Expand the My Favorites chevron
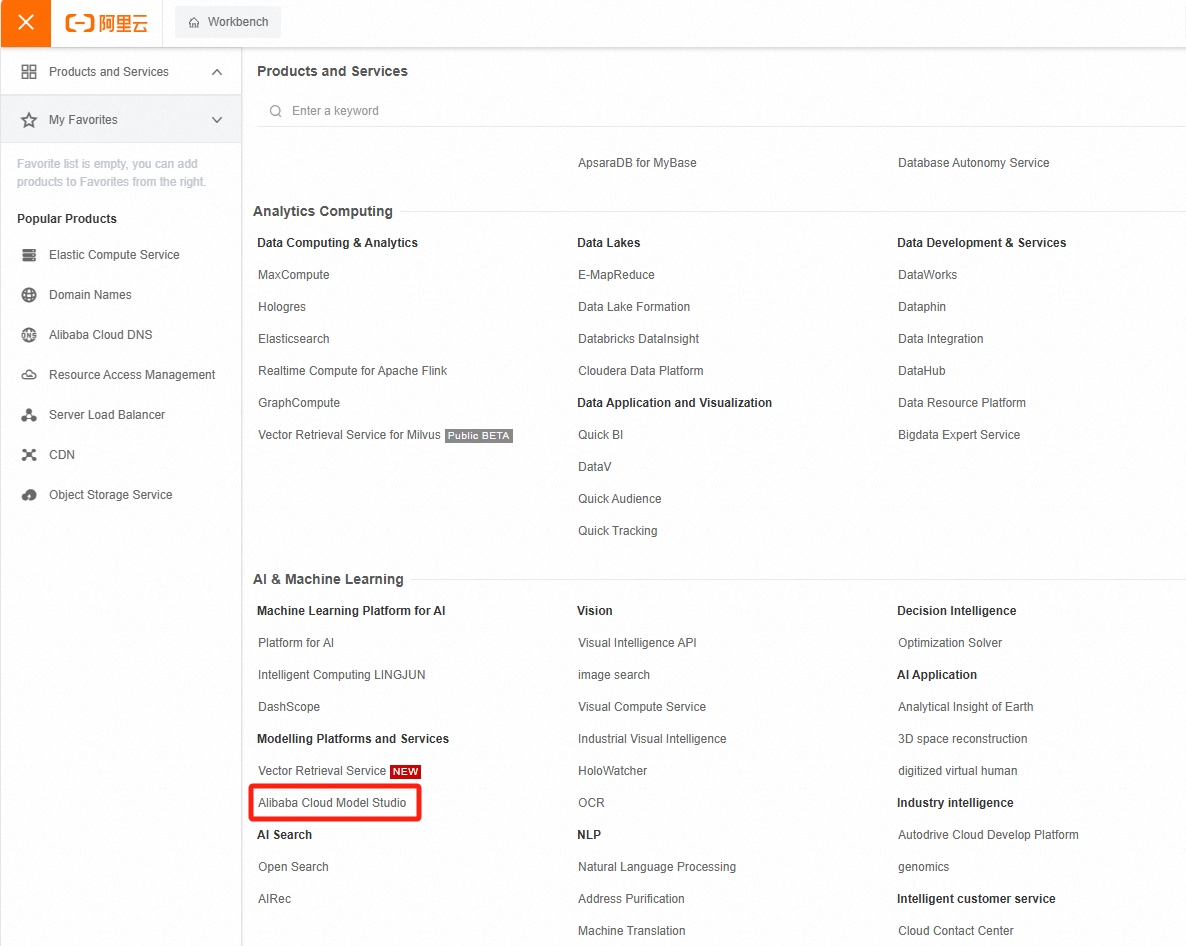 217,119
